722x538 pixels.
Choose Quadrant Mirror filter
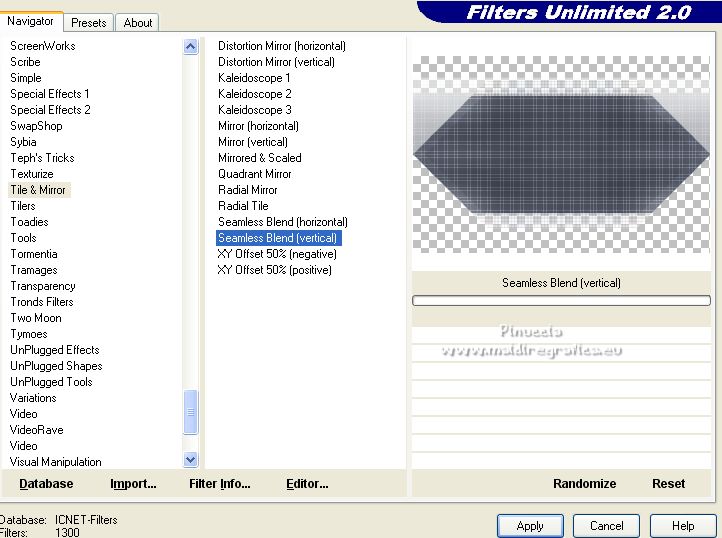coord(255,174)
